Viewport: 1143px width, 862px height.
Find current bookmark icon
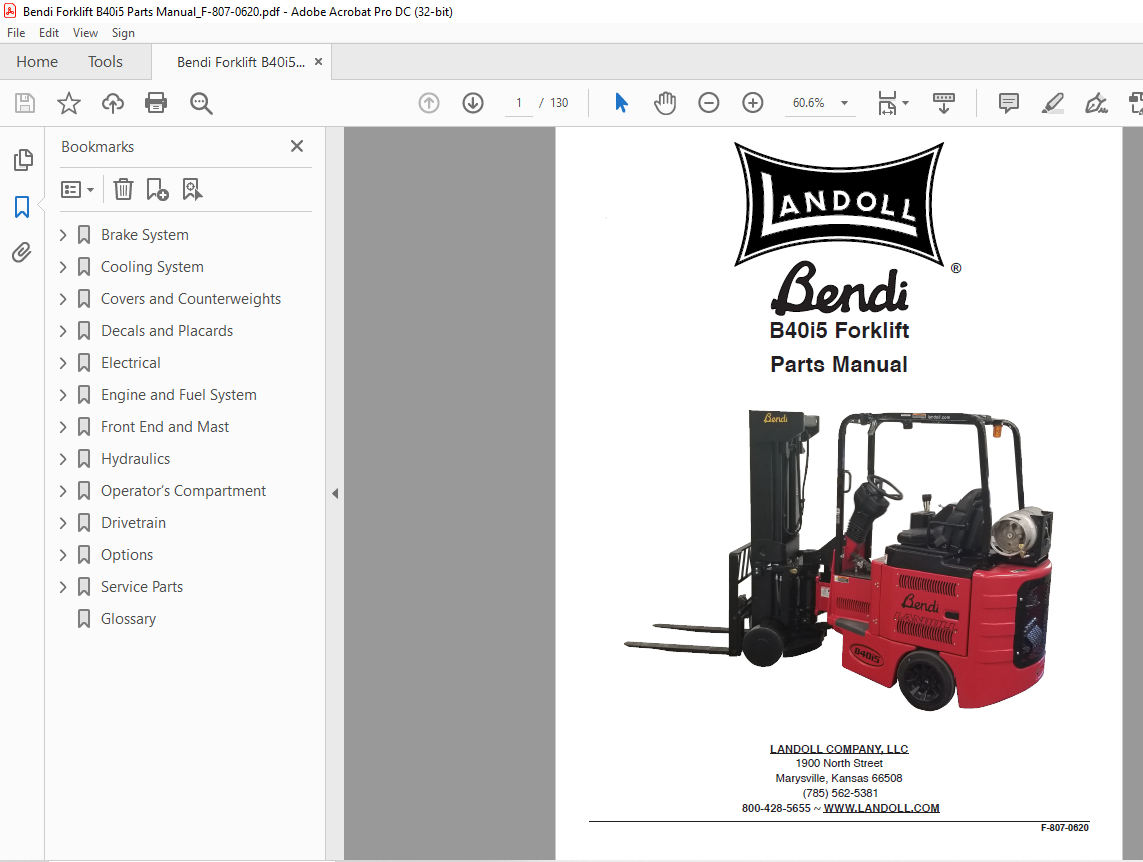tap(192, 189)
